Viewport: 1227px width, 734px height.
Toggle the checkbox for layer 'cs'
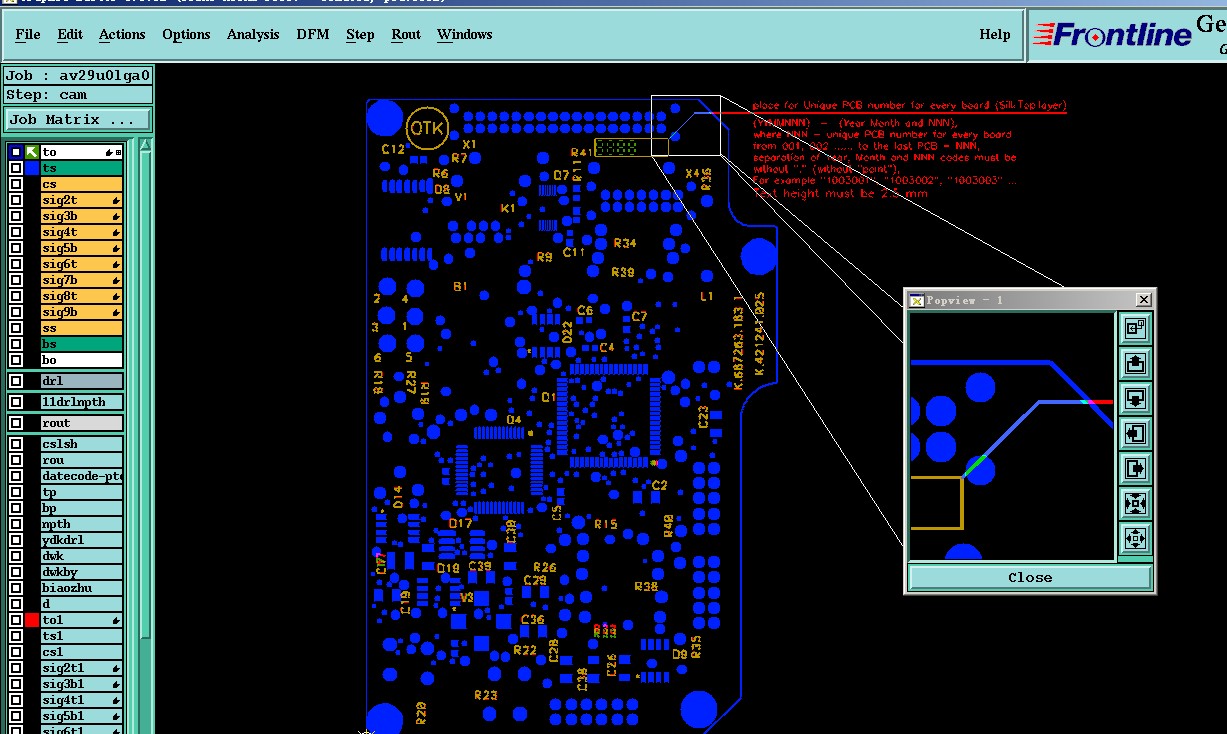(x=16, y=184)
